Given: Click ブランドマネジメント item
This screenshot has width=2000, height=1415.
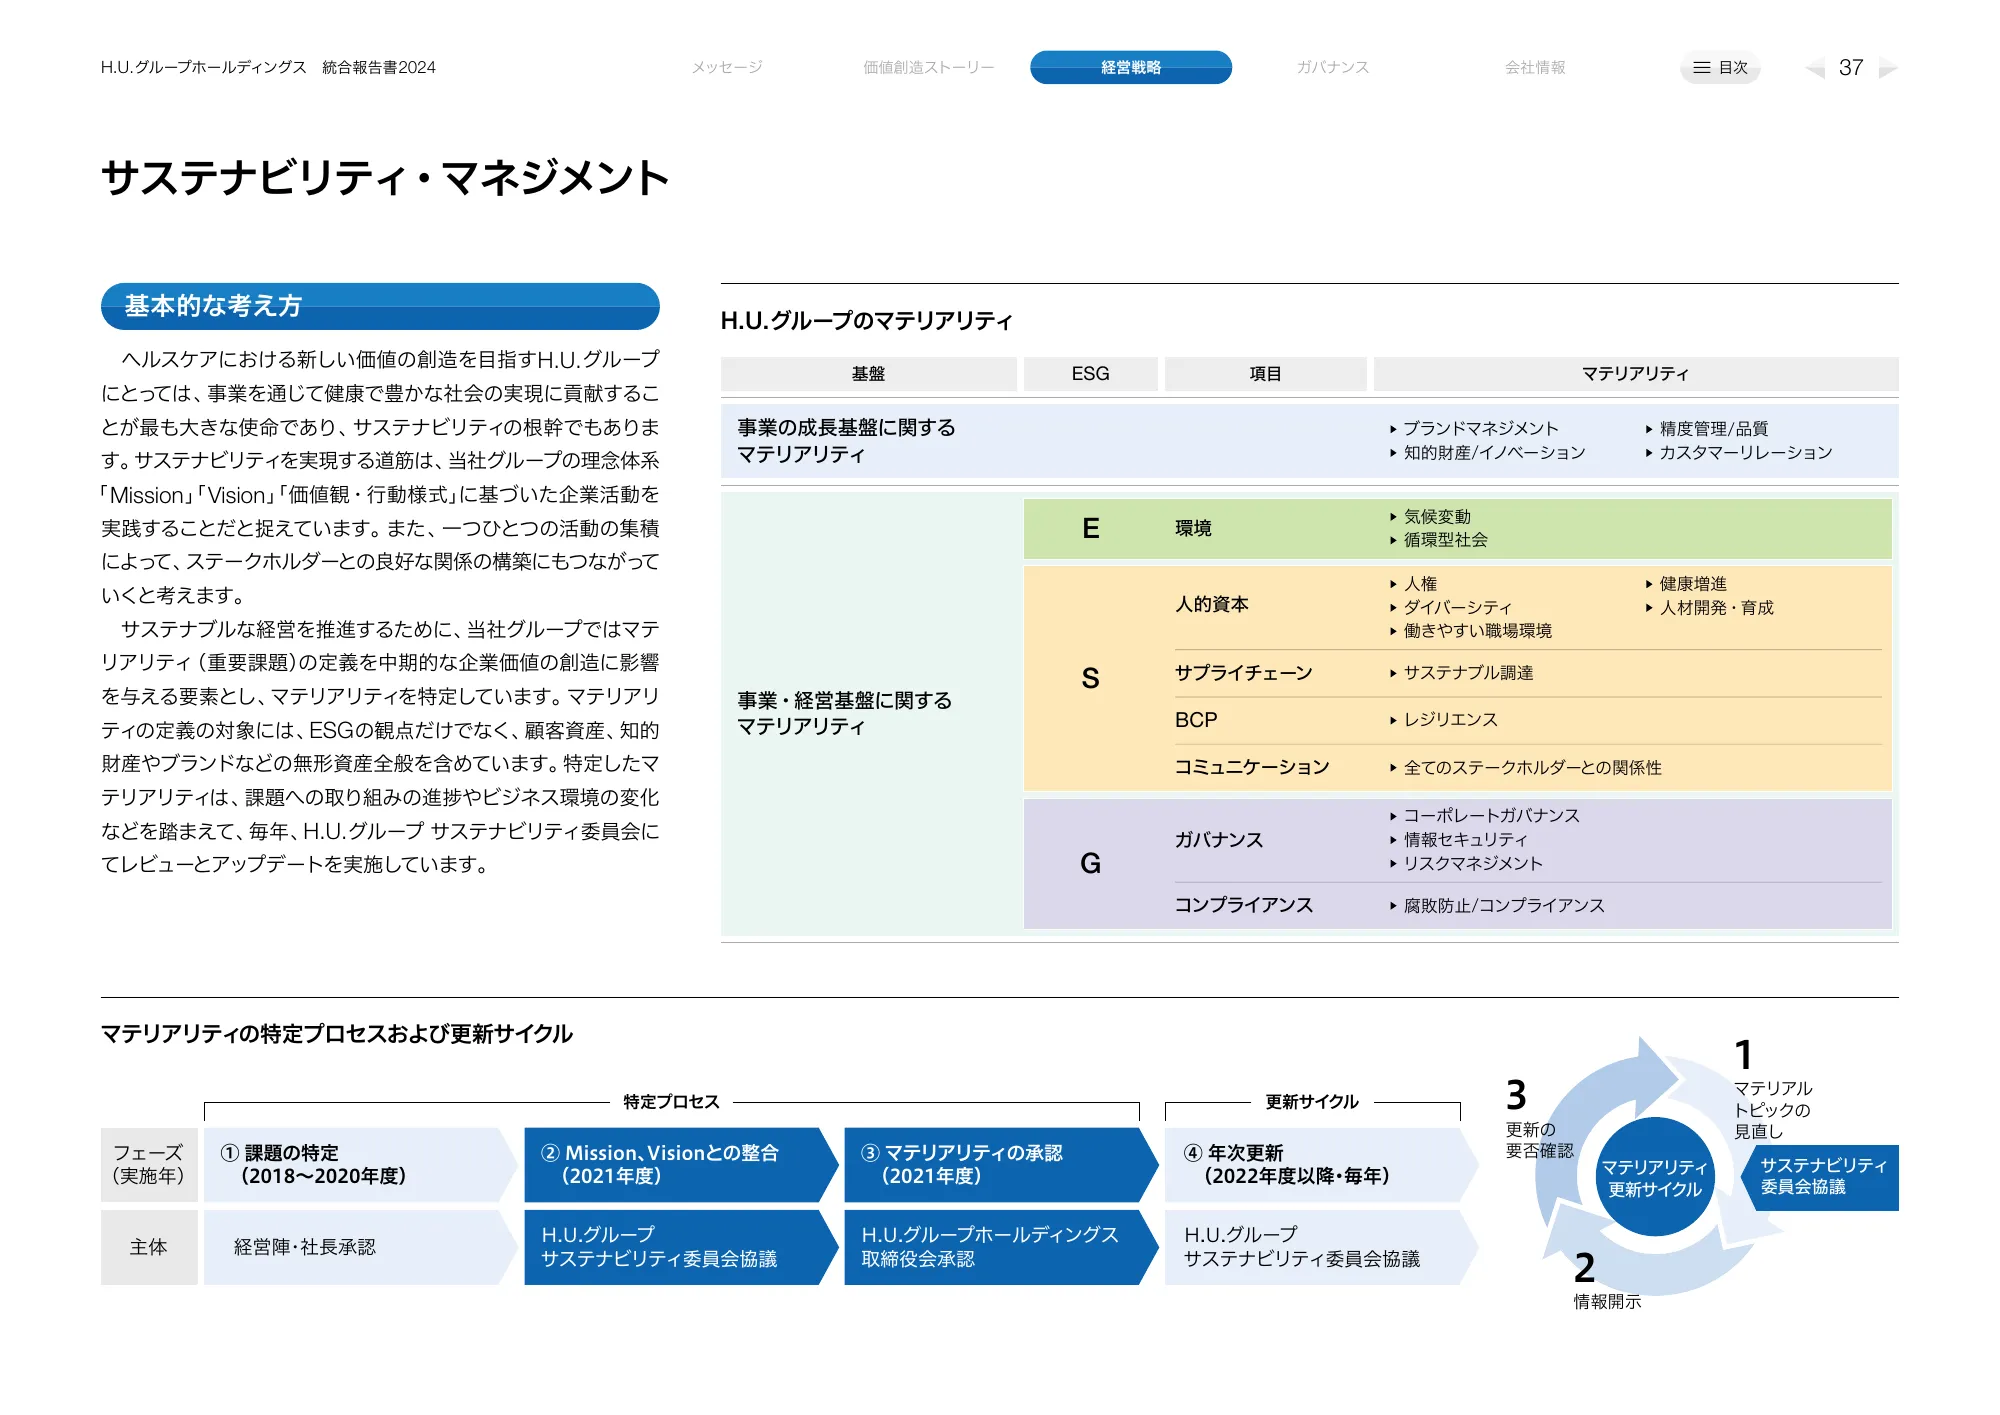Looking at the screenshot, I should coord(1474,428).
